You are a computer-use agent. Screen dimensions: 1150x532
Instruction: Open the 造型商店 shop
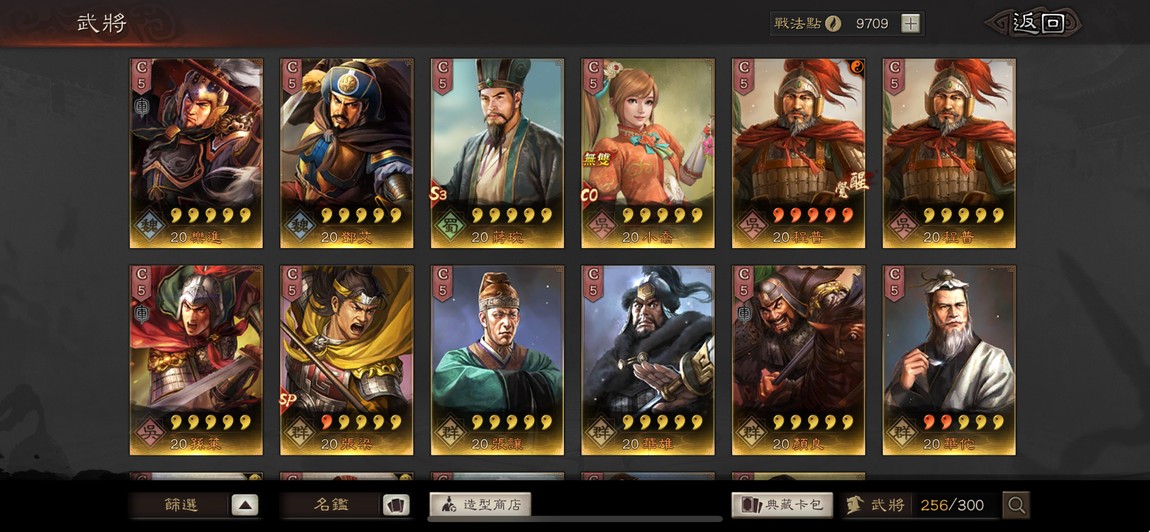pyautogui.click(x=480, y=505)
